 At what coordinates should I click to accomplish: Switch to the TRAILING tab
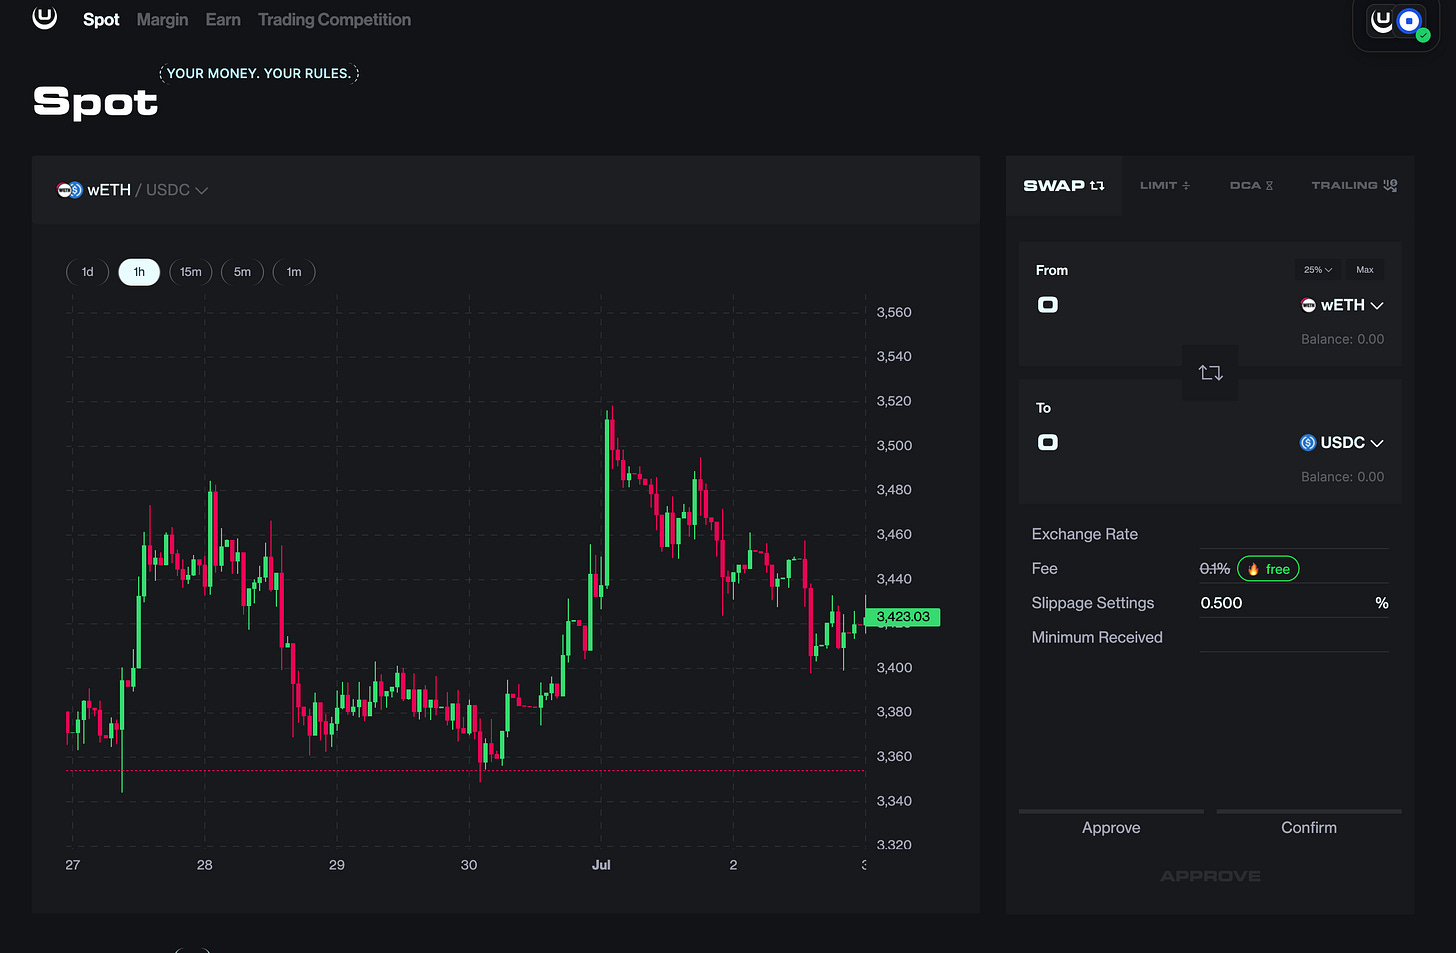coord(1354,186)
